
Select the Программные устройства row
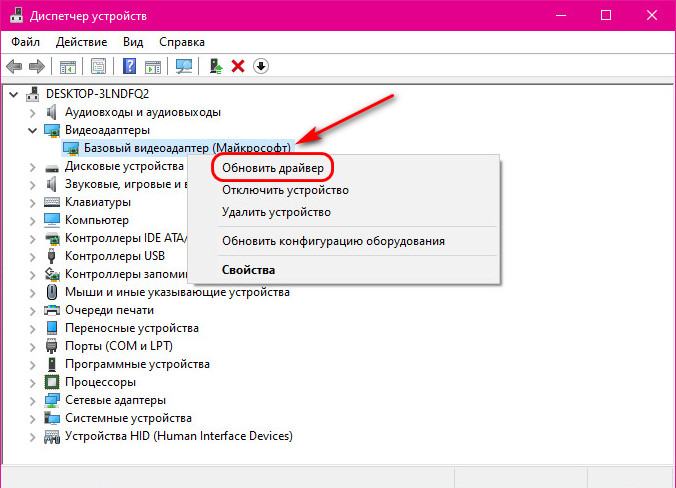(x=127, y=364)
